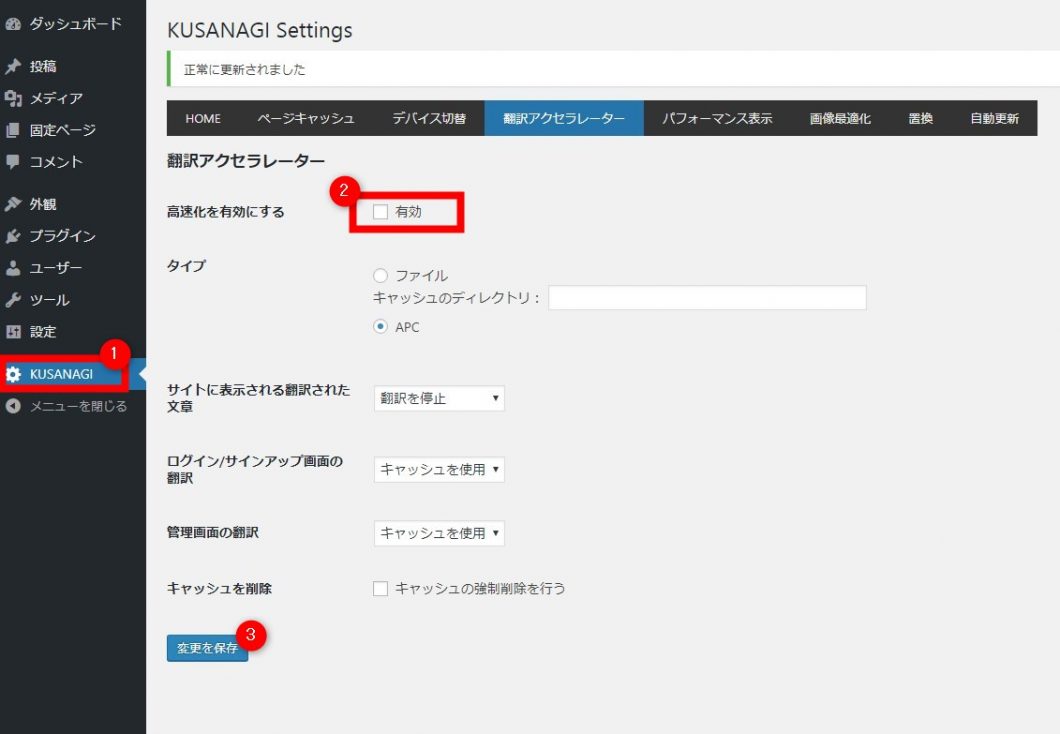
Task: Click the サイトに表示される翻訳された文章 label
Action: coord(258,398)
